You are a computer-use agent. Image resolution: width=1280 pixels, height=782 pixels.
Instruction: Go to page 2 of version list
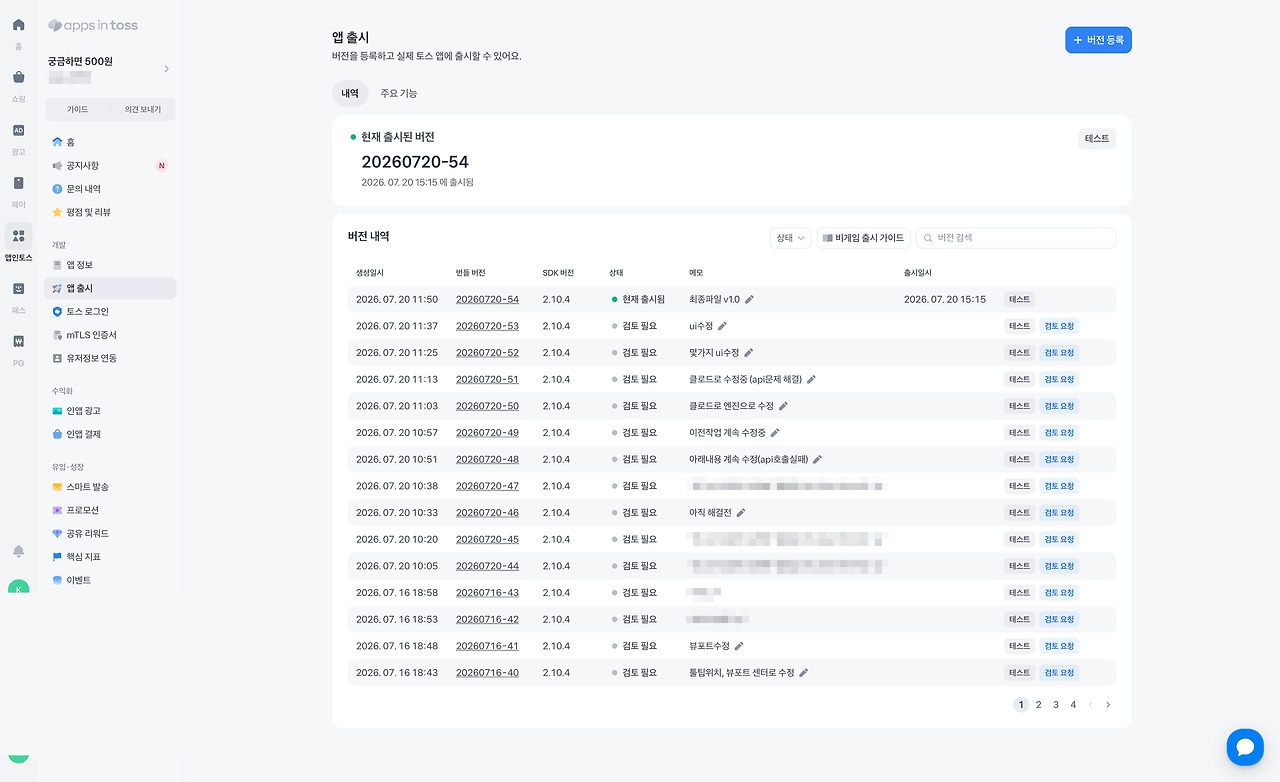point(1038,705)
